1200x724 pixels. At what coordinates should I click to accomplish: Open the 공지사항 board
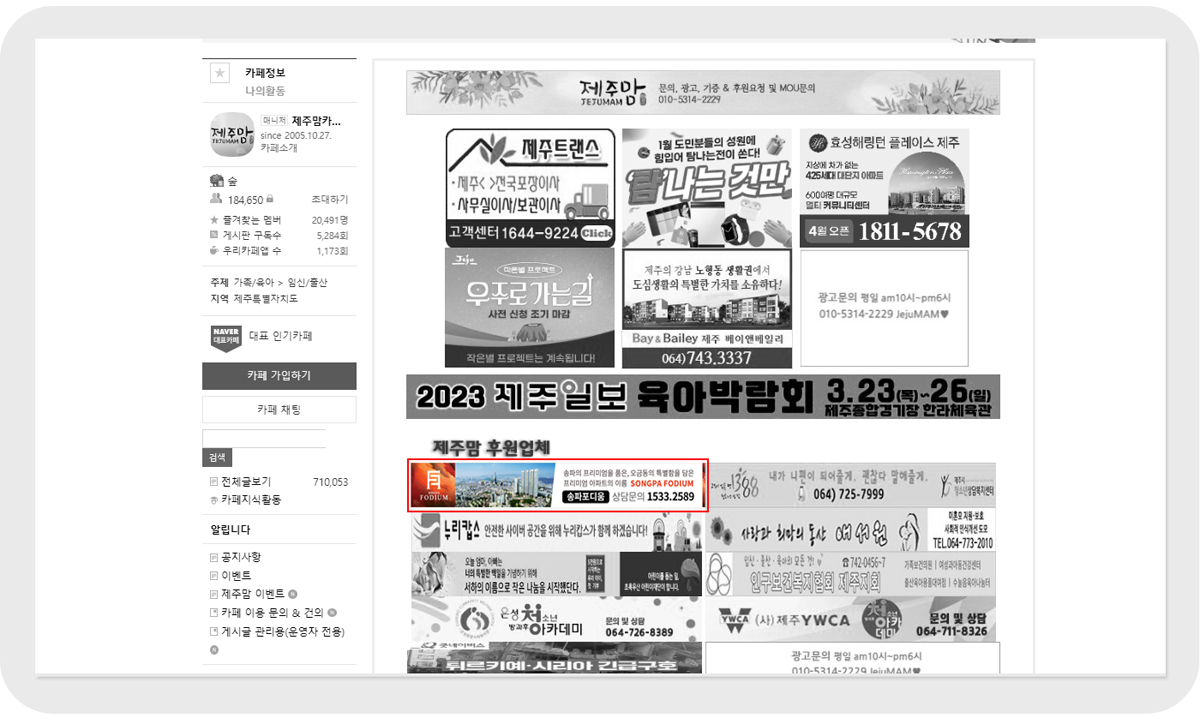pos(241,557)
